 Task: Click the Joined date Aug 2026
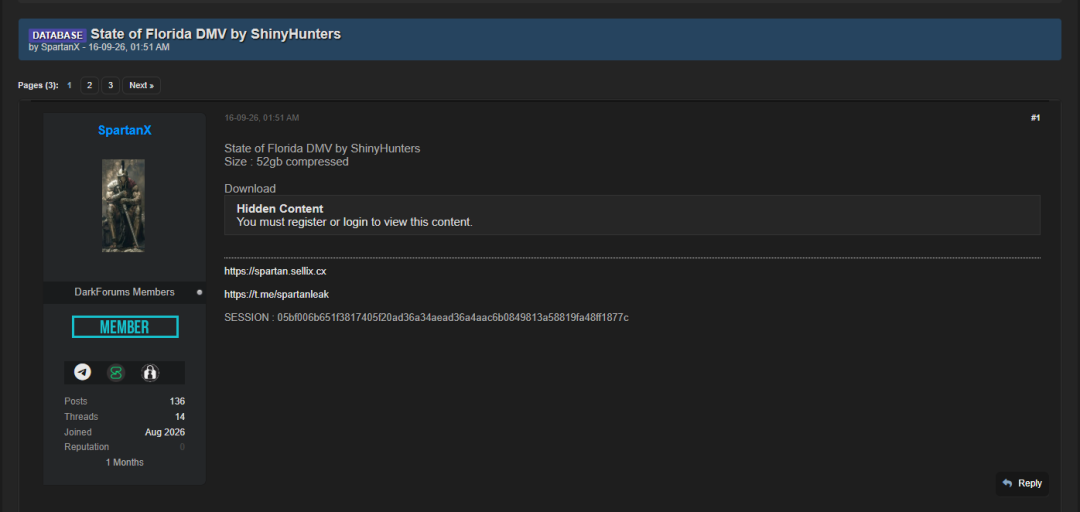[165, 433]
